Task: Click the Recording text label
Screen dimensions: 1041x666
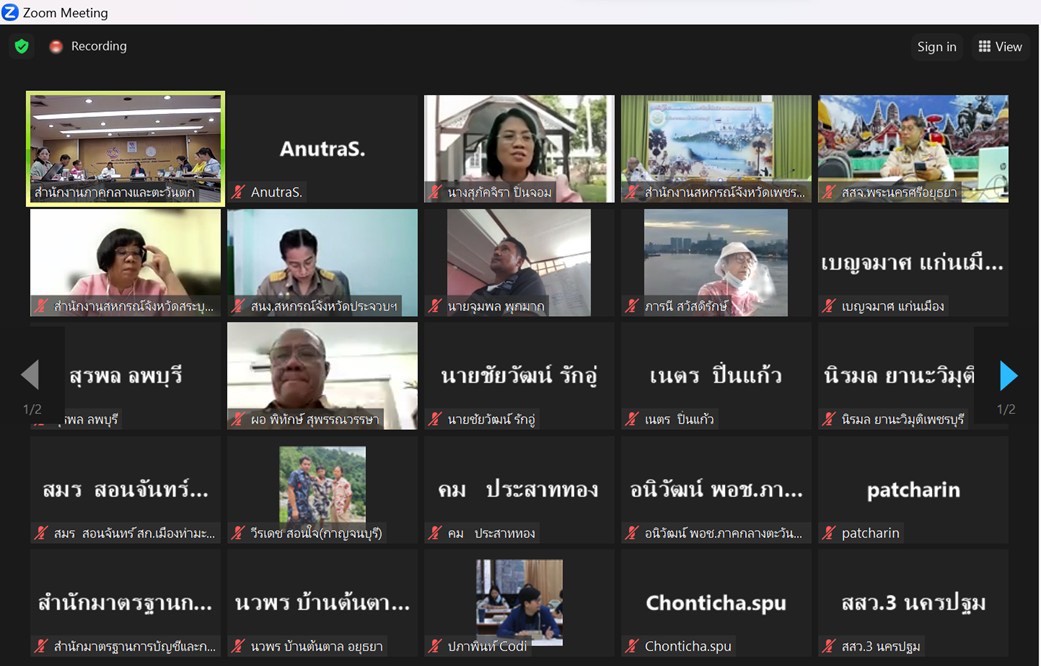Action: click(99, 46)
